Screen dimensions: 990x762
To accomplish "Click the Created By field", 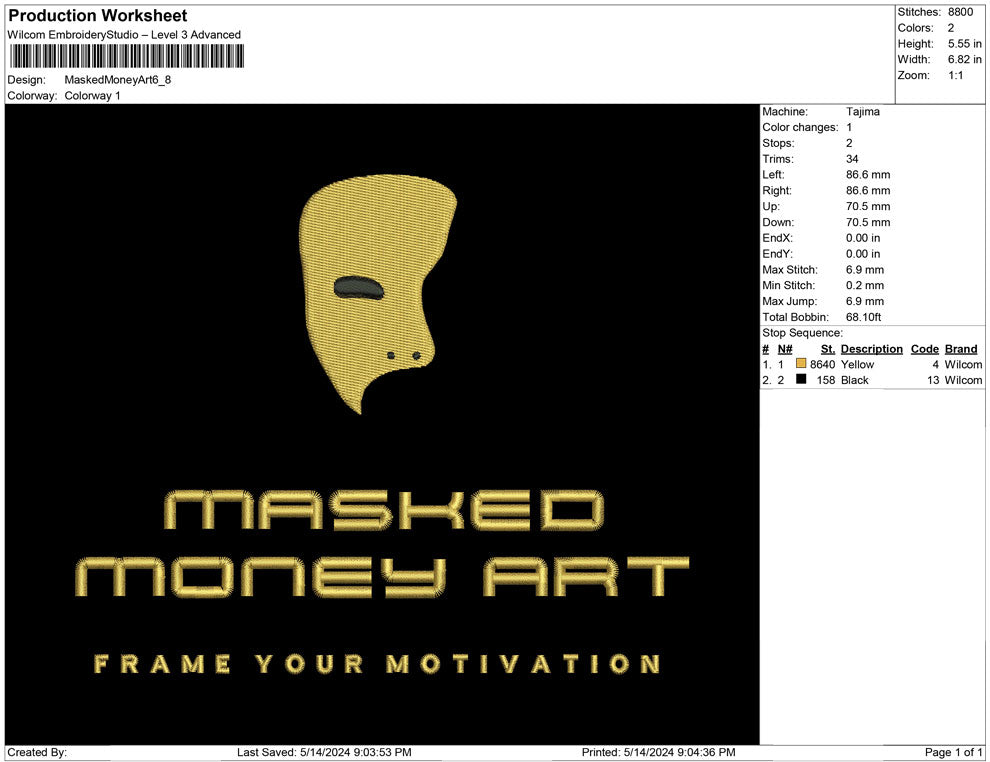I will [x=37, y=752].
